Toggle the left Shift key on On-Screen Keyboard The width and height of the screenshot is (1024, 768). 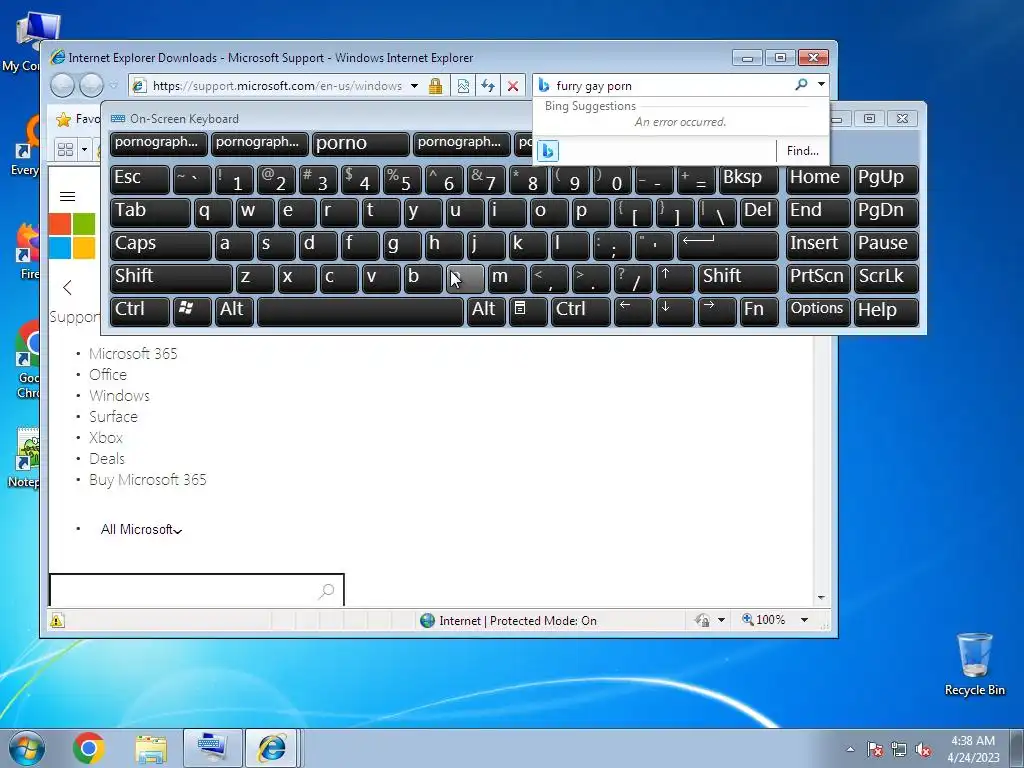coord(171,277)
